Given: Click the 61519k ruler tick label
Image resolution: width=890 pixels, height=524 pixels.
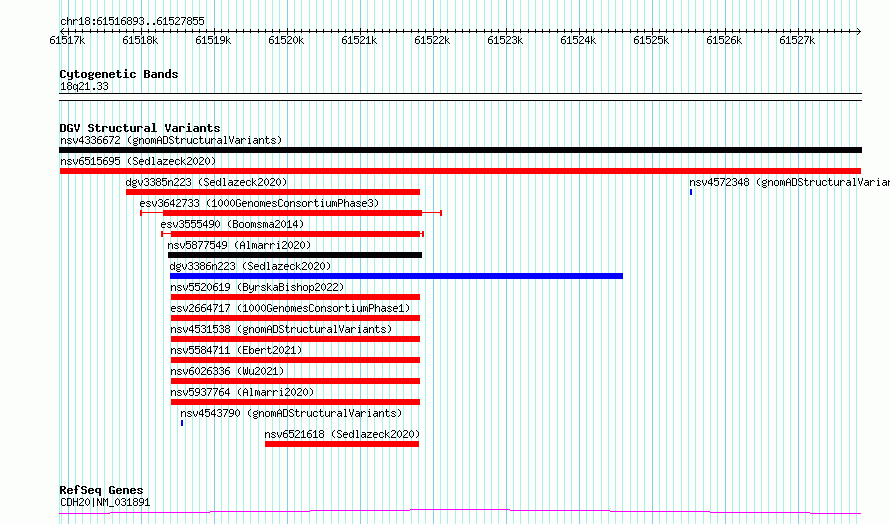Looking at the screenshot, I should (213, 41).
